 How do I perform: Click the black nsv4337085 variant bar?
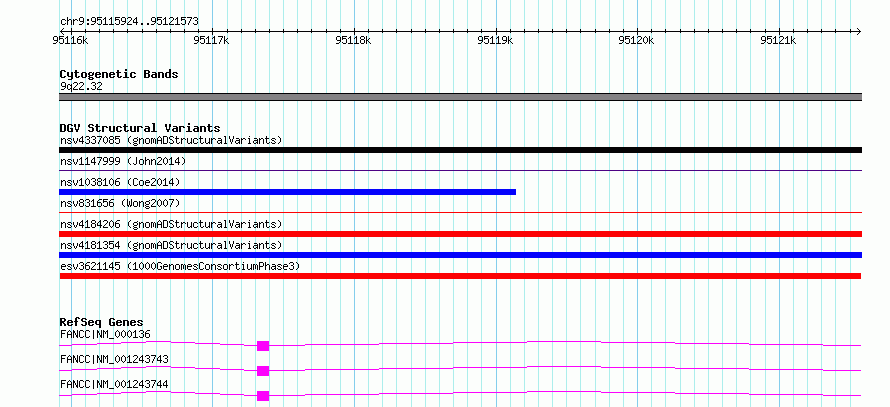pos(460,150)
